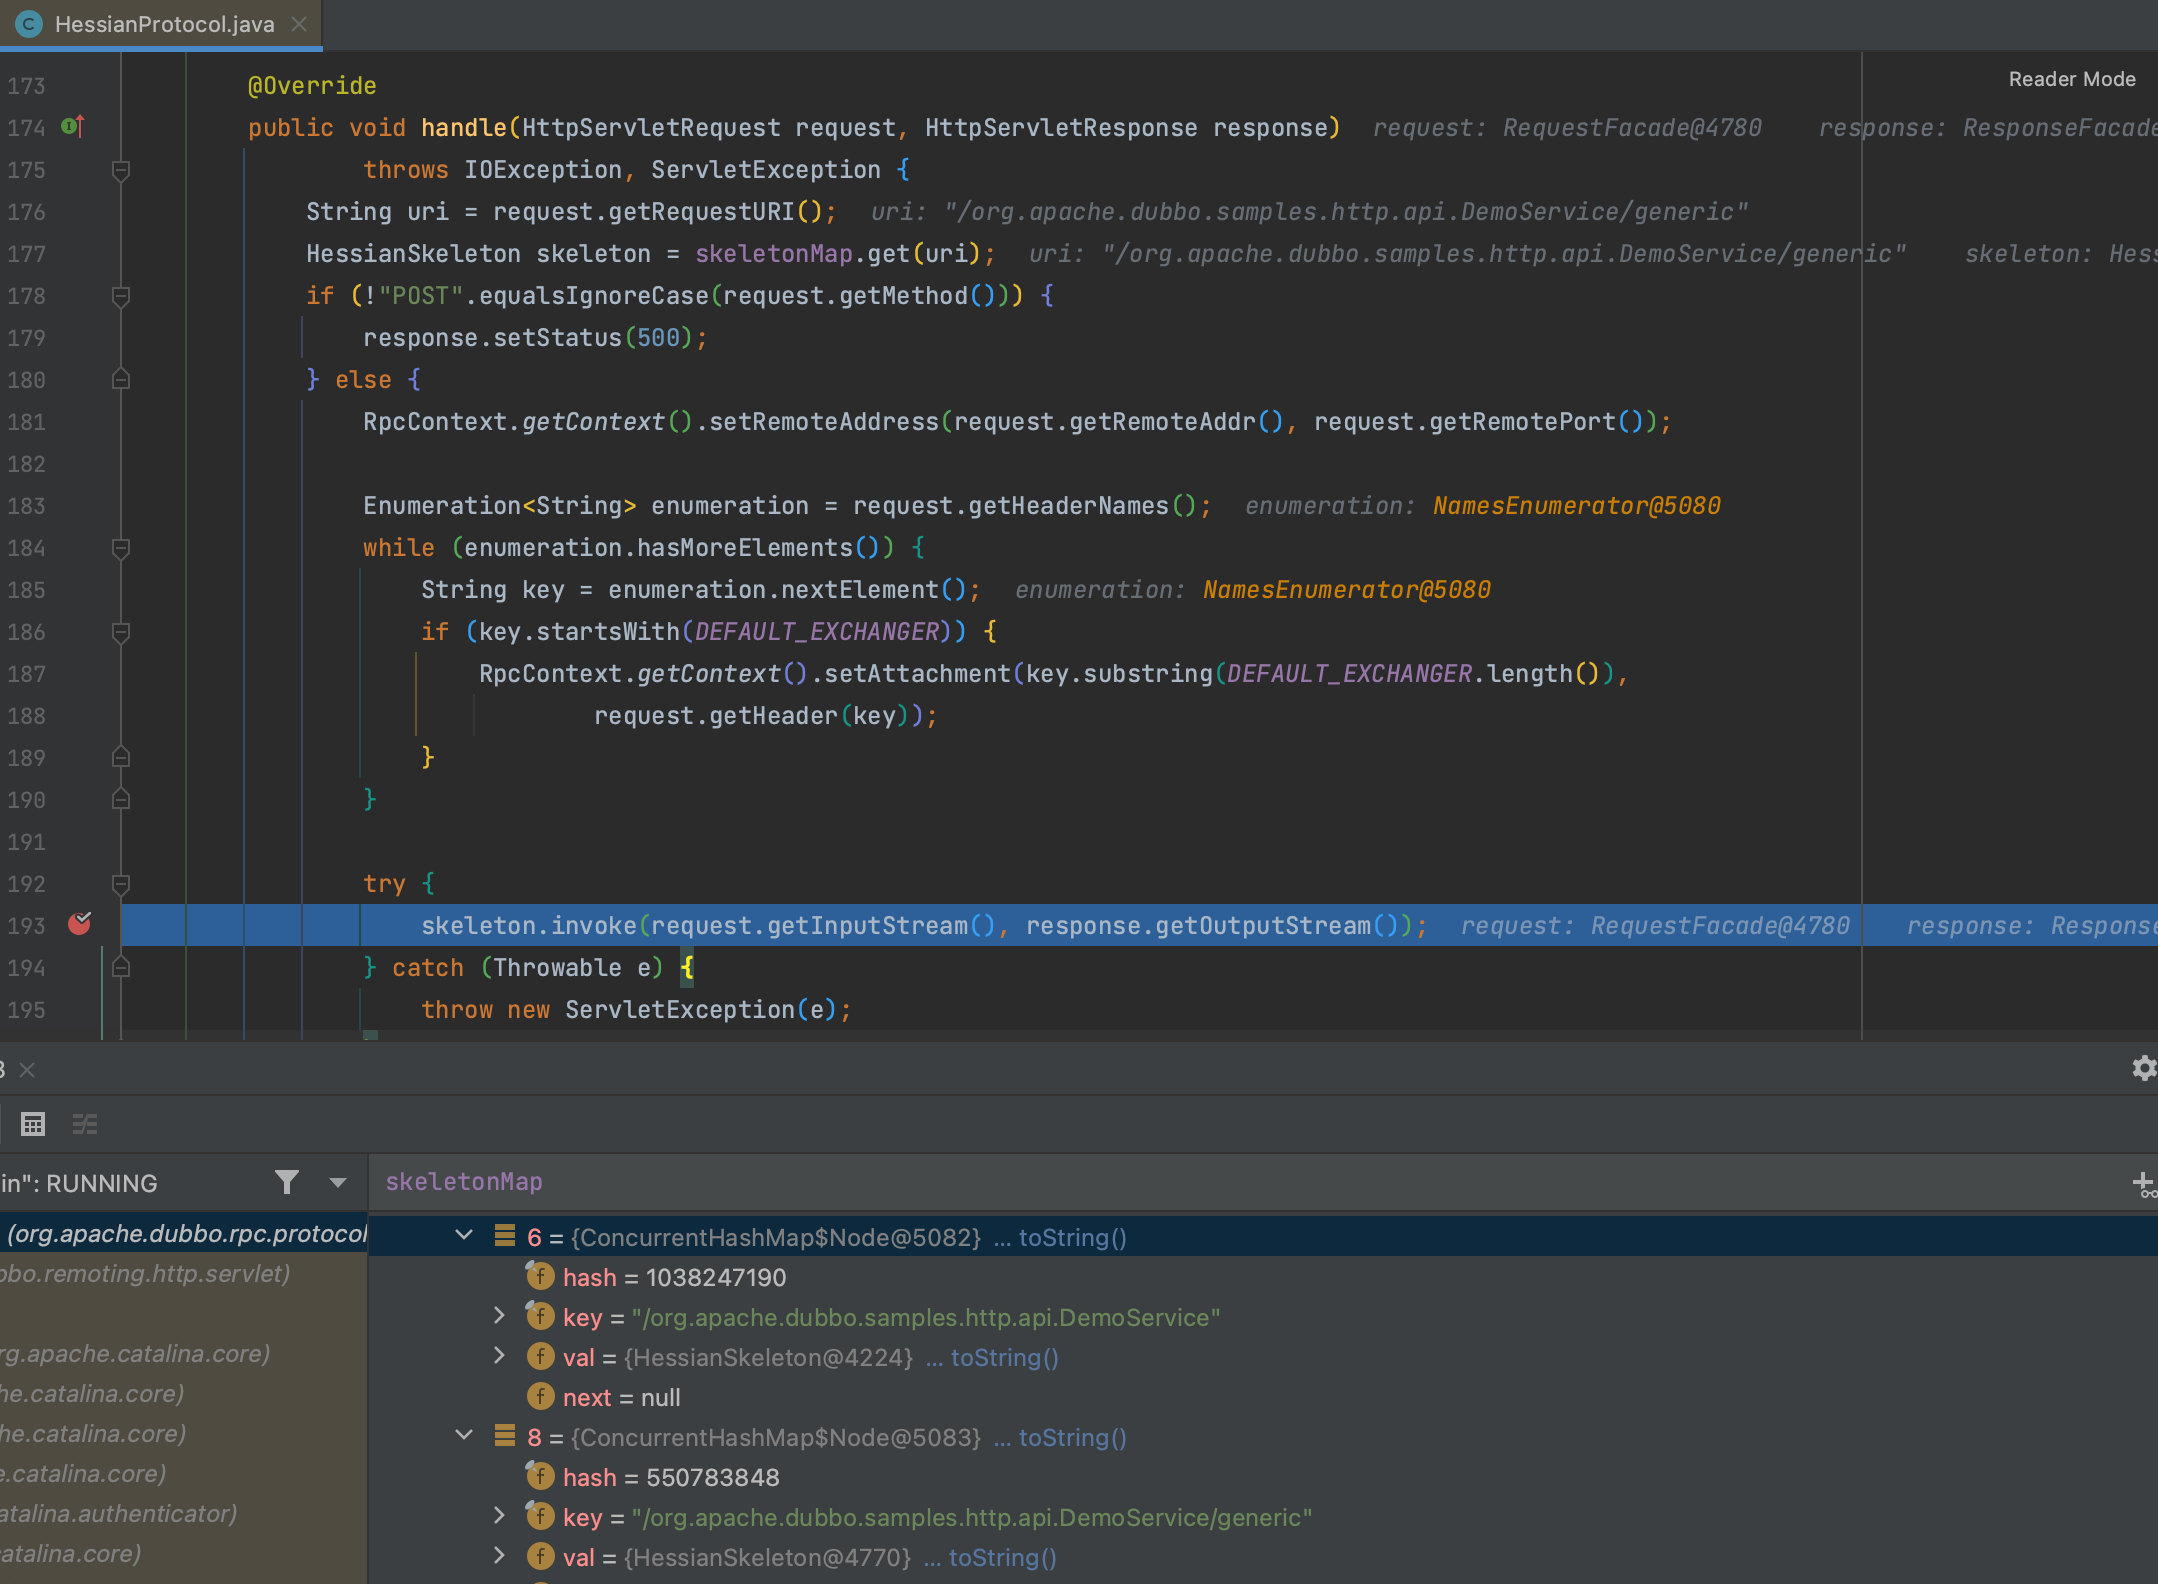Select hash = 1038247190 field
This screenshot has height=1584, width=2158.
click(674, 1277)
